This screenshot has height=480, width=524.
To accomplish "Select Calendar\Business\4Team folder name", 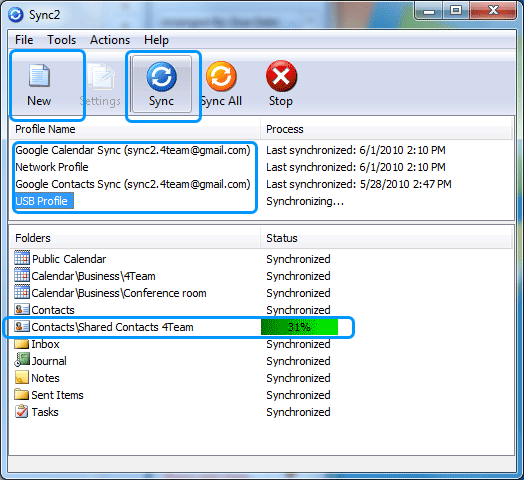I will click(94, 276).
